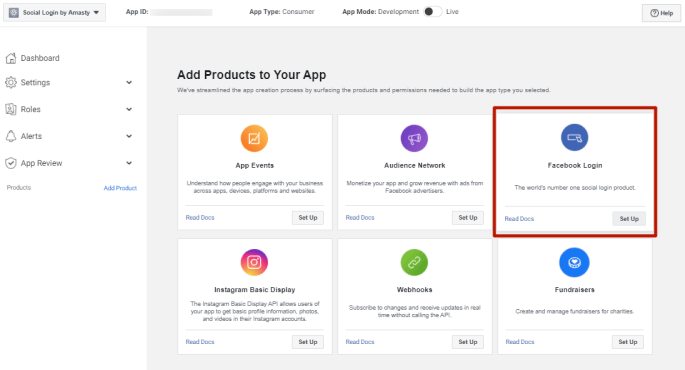Click Set Up for App Events
Screen dimensions: 685x370
[308, 218]
